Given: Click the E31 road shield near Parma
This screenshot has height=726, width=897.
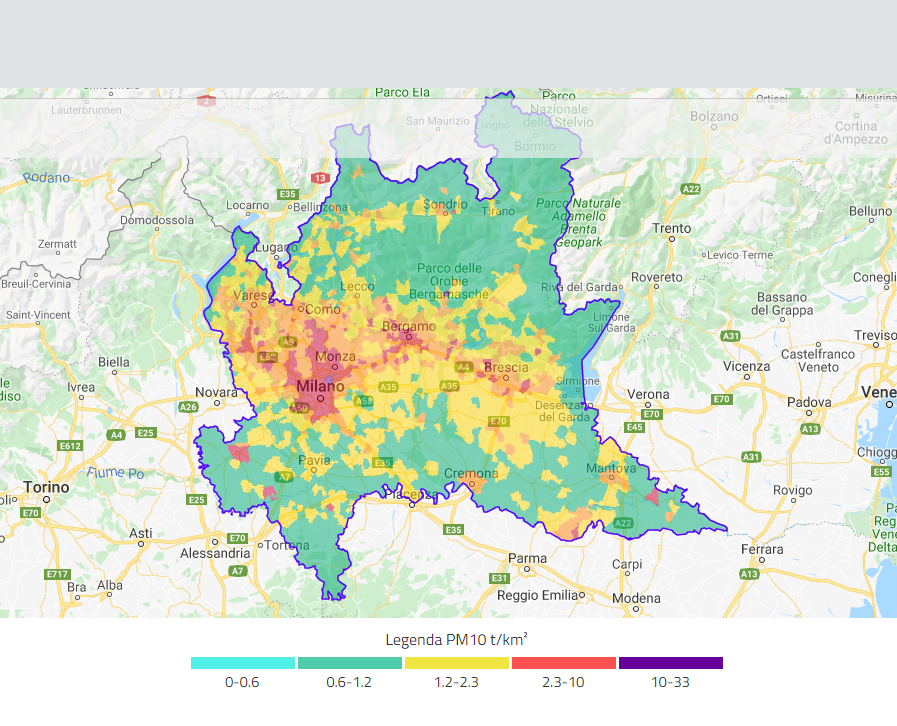Looking at the screenshot, I should [500, 578].
